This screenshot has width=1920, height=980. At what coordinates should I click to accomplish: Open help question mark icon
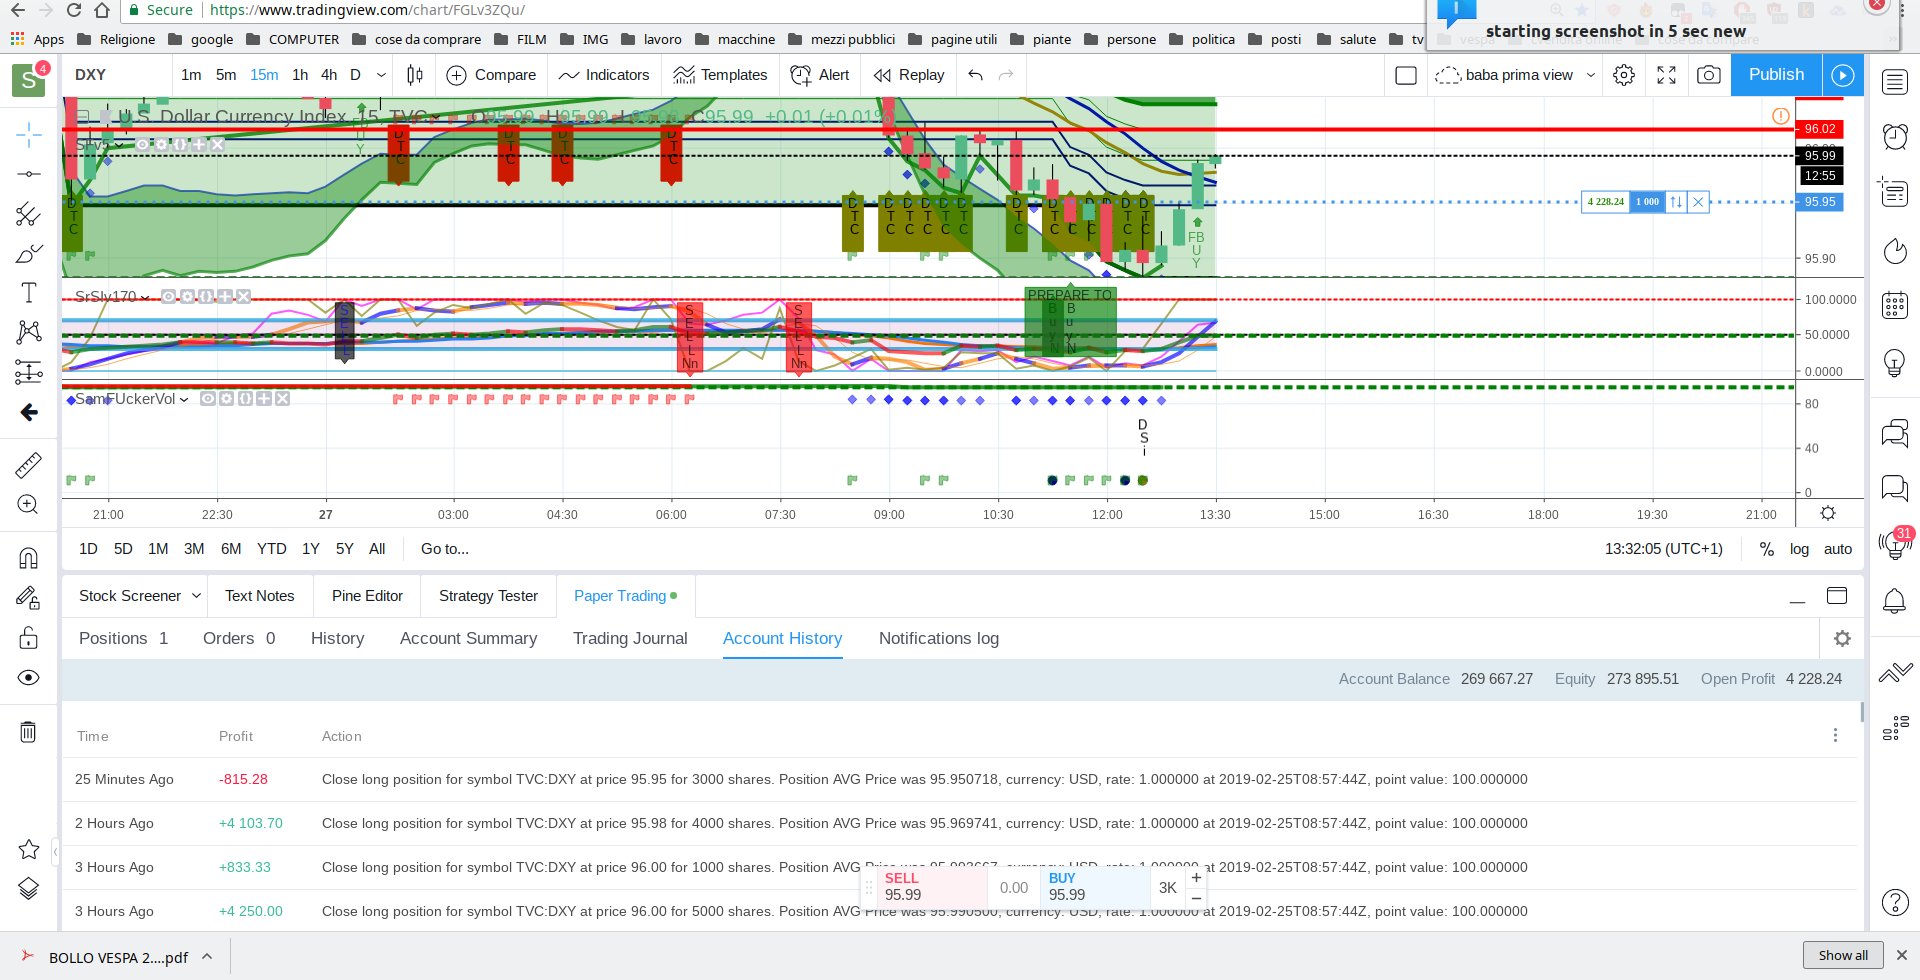[x=1895, y=902]
